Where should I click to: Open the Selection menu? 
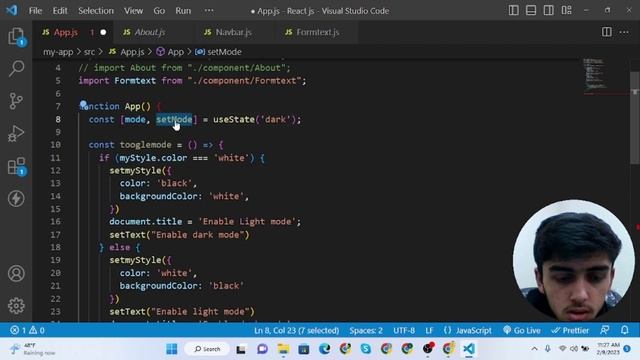96,11
